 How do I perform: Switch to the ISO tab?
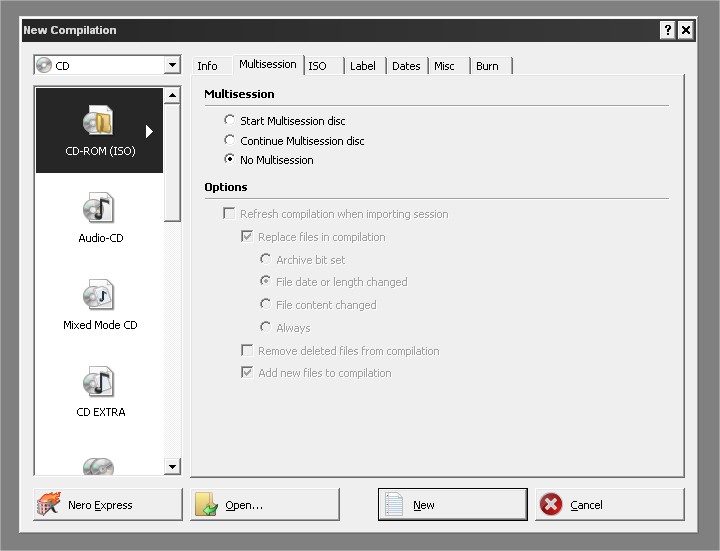(x=318, y=66)
